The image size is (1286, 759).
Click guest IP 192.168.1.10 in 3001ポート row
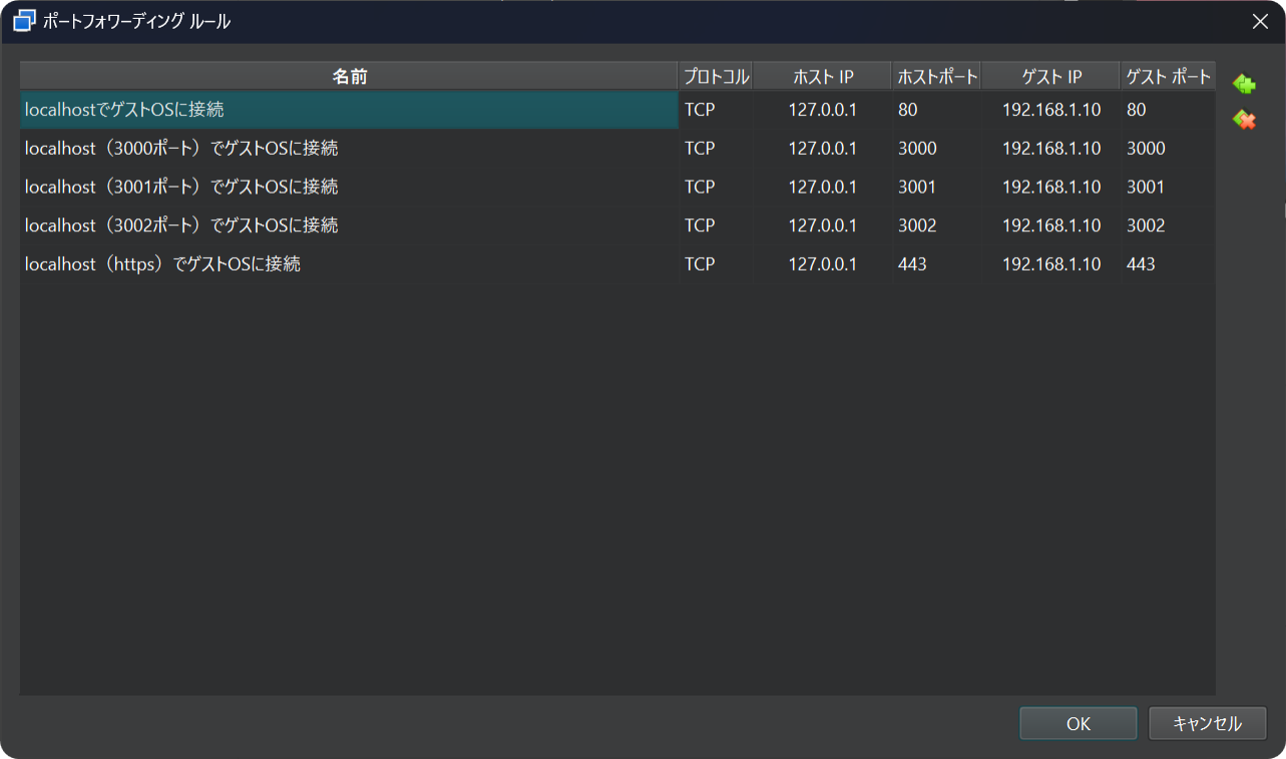(1052, 187)
